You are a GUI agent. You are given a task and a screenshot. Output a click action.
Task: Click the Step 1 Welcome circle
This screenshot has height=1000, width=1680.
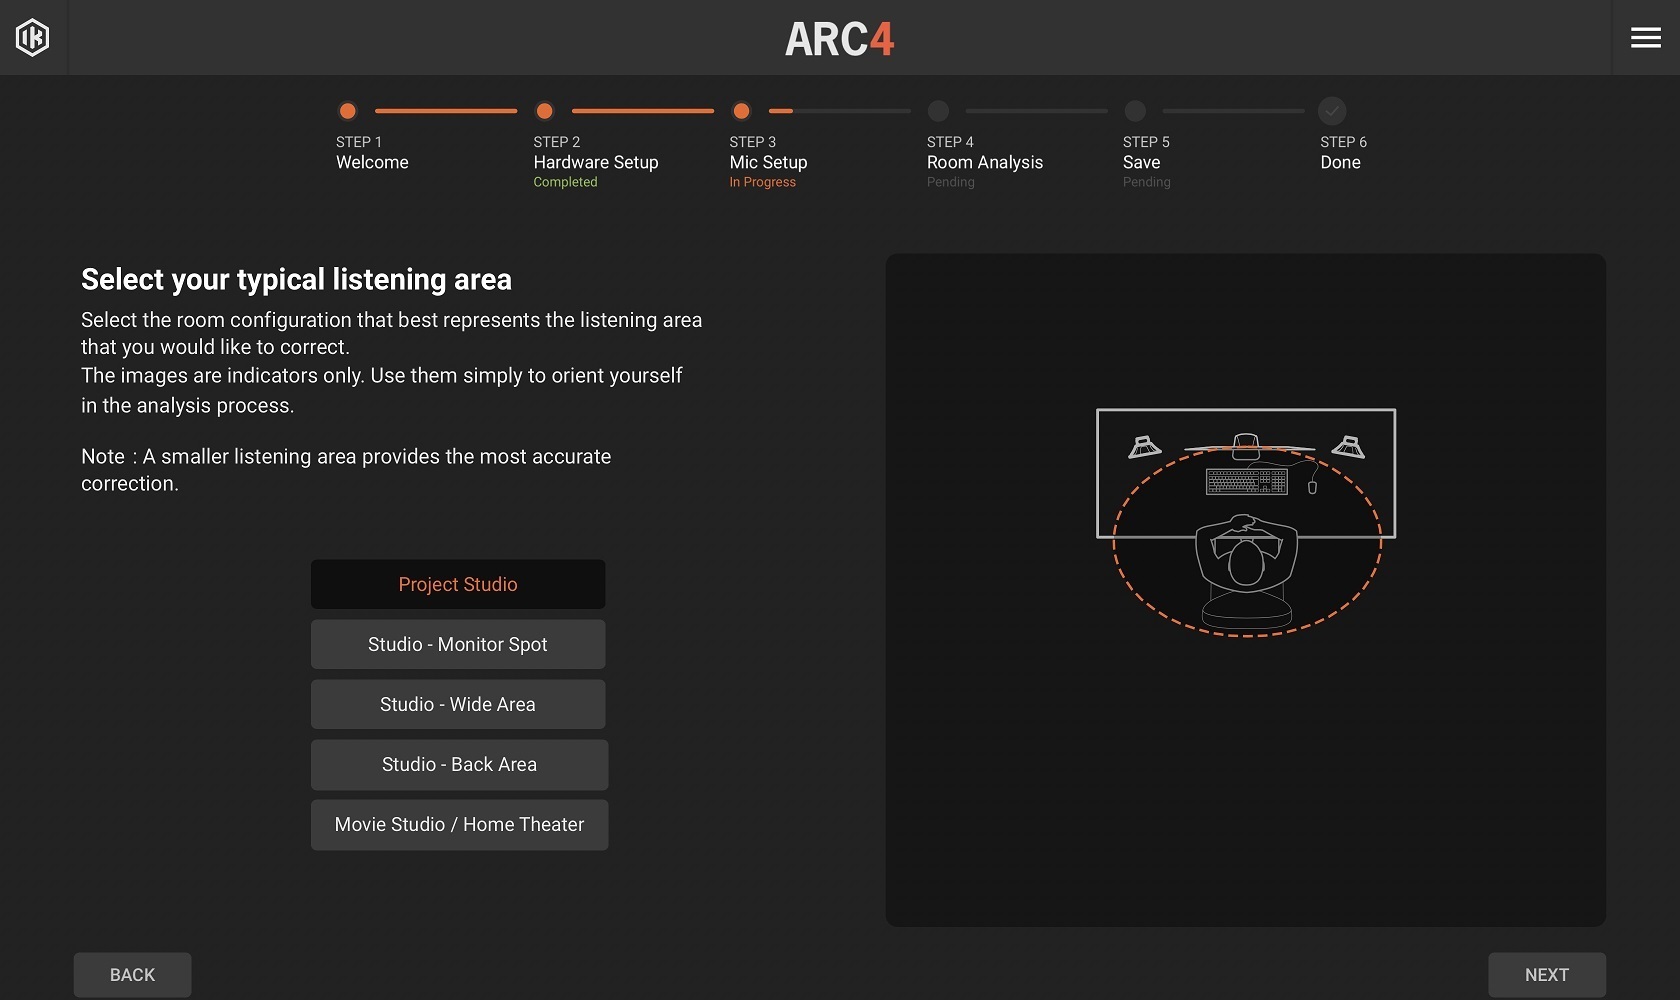pyautogui.click(x=348, y=111)
